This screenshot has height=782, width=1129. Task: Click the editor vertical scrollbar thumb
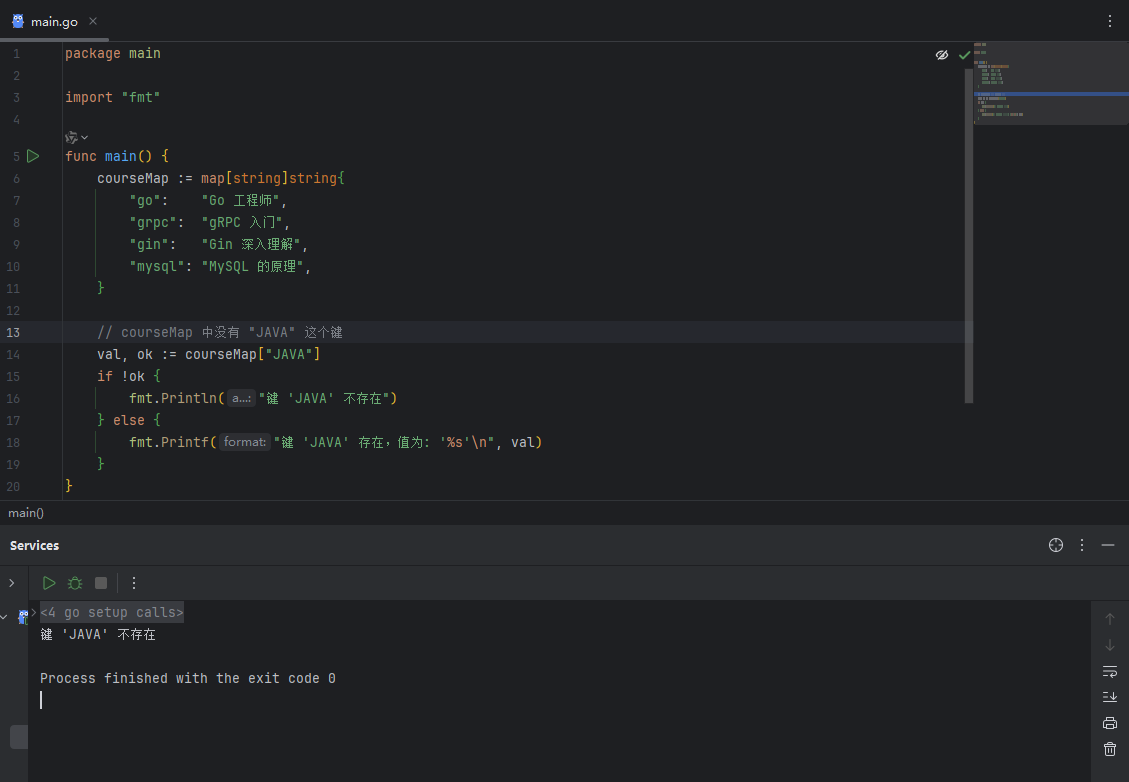tap(968, 230)
